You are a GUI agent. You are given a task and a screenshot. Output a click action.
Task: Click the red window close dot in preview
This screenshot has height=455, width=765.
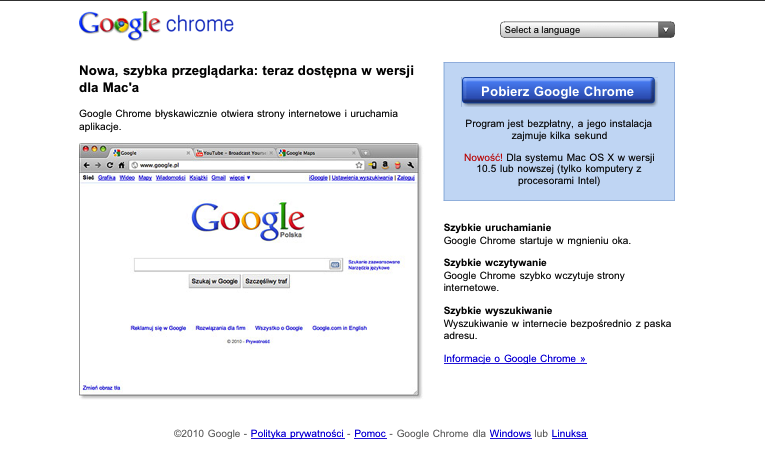click(85, 149)
